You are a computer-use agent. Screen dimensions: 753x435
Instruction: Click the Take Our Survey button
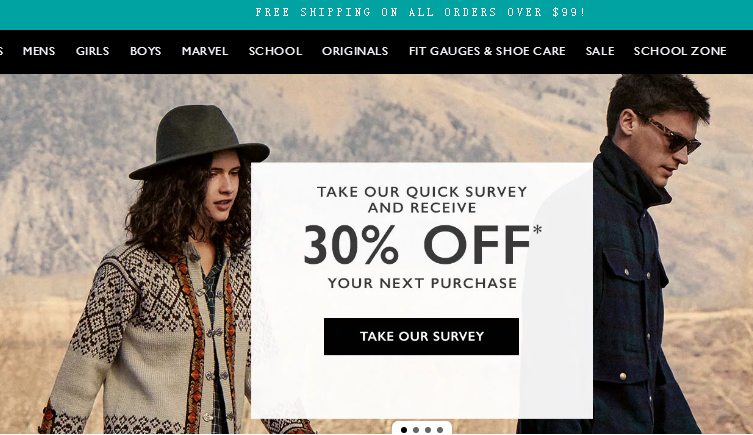pos(421,336)
